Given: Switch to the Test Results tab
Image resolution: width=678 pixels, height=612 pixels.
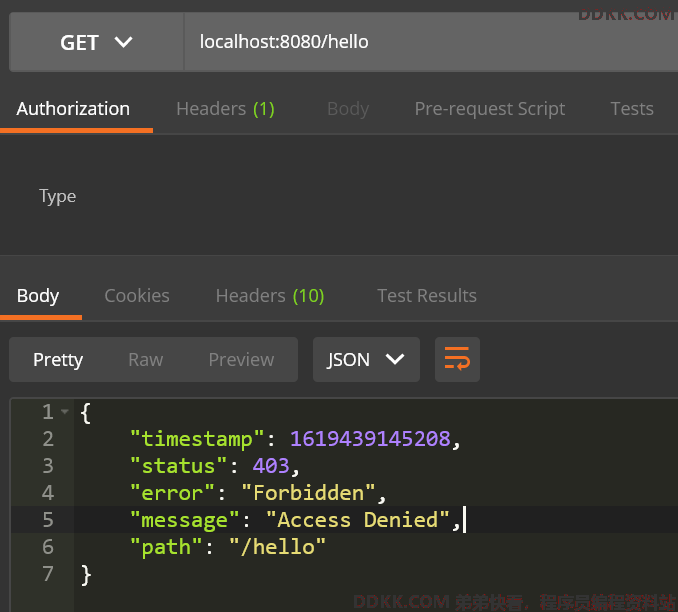Looking at the screenshot, I should (426, 295).
